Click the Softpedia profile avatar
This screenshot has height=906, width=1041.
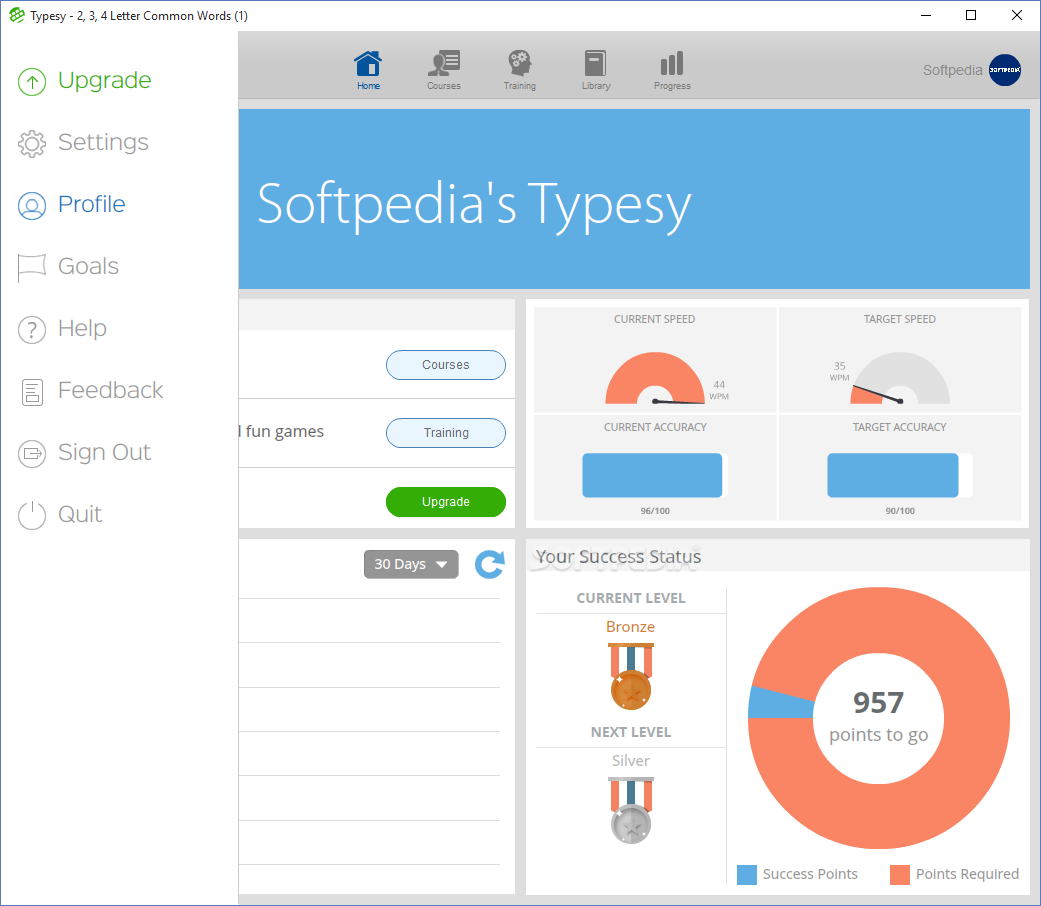(1004, 70)
